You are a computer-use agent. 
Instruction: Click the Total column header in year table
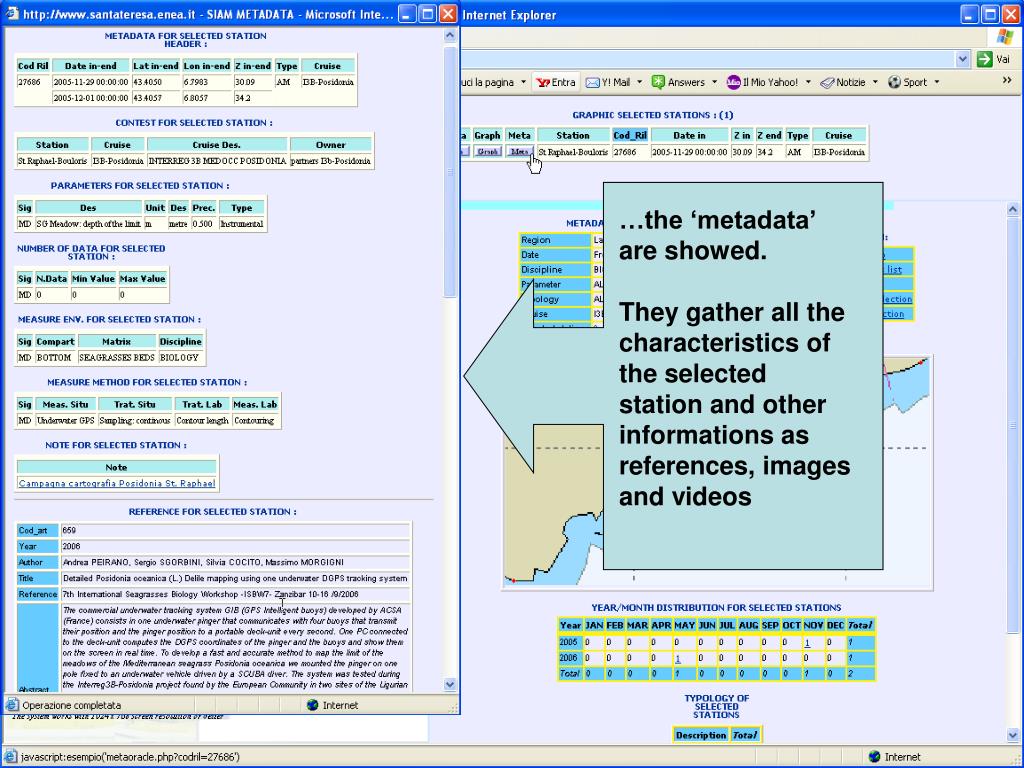pyautogui.click(x=860, y=625)
